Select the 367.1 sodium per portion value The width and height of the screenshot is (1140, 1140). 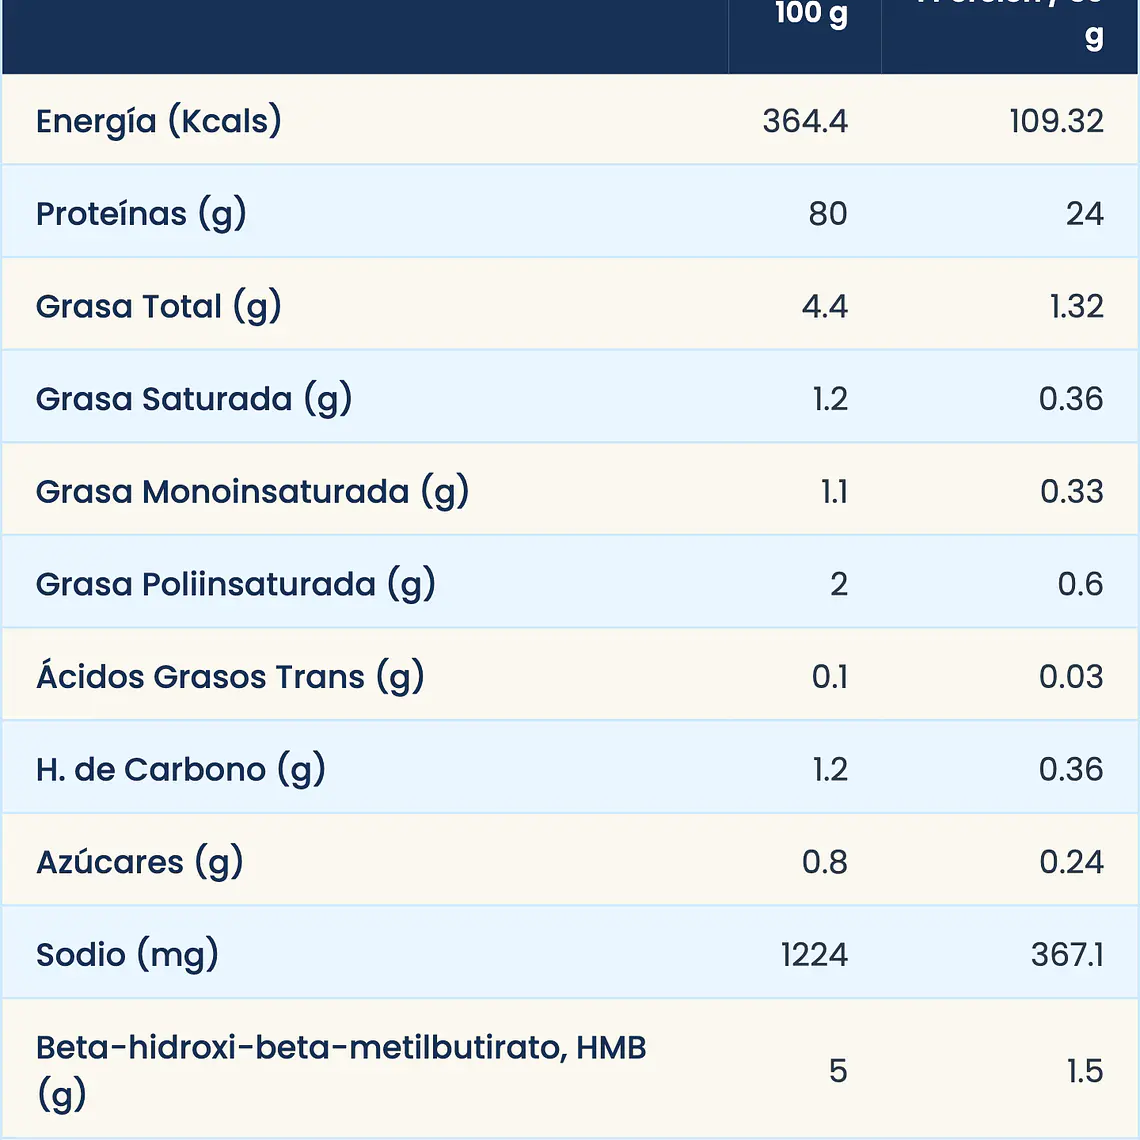(1067, 955)
